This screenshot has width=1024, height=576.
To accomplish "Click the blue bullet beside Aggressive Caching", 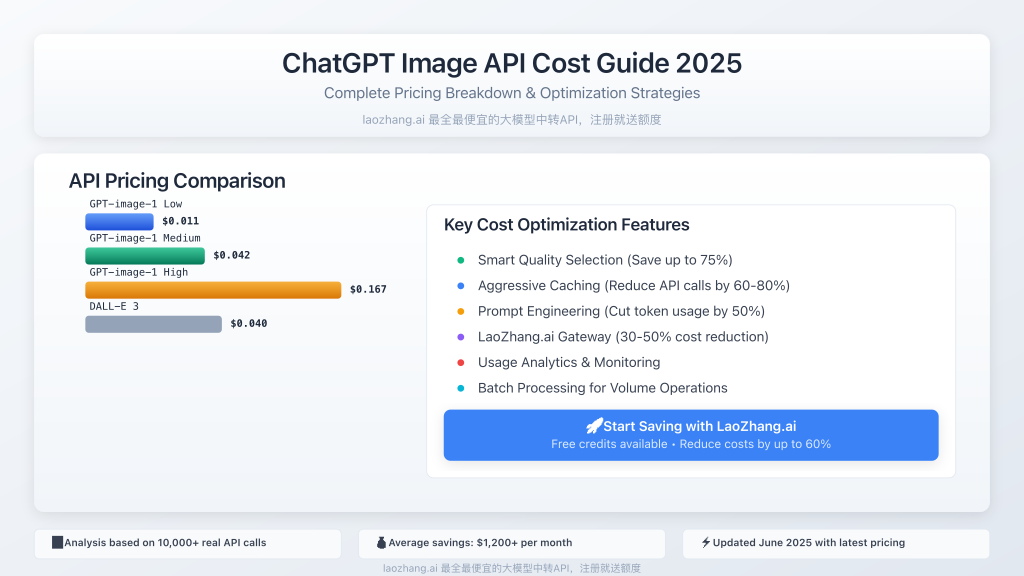I will click(461, 285).
